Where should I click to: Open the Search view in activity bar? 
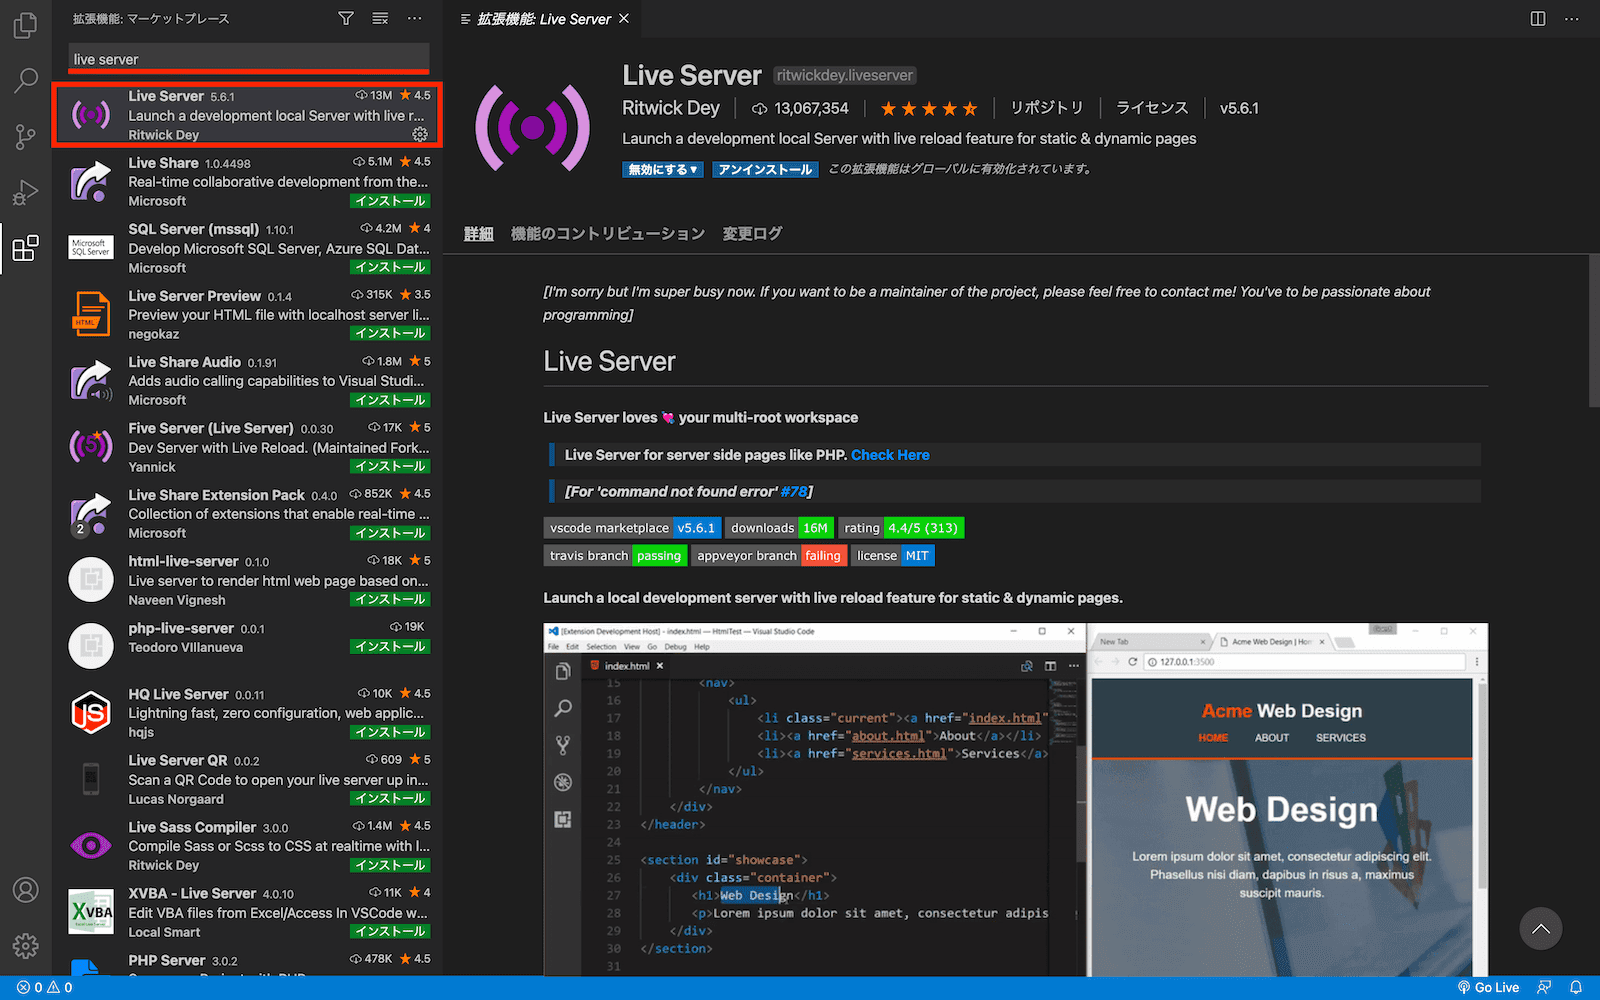click(x=26, y=80)
